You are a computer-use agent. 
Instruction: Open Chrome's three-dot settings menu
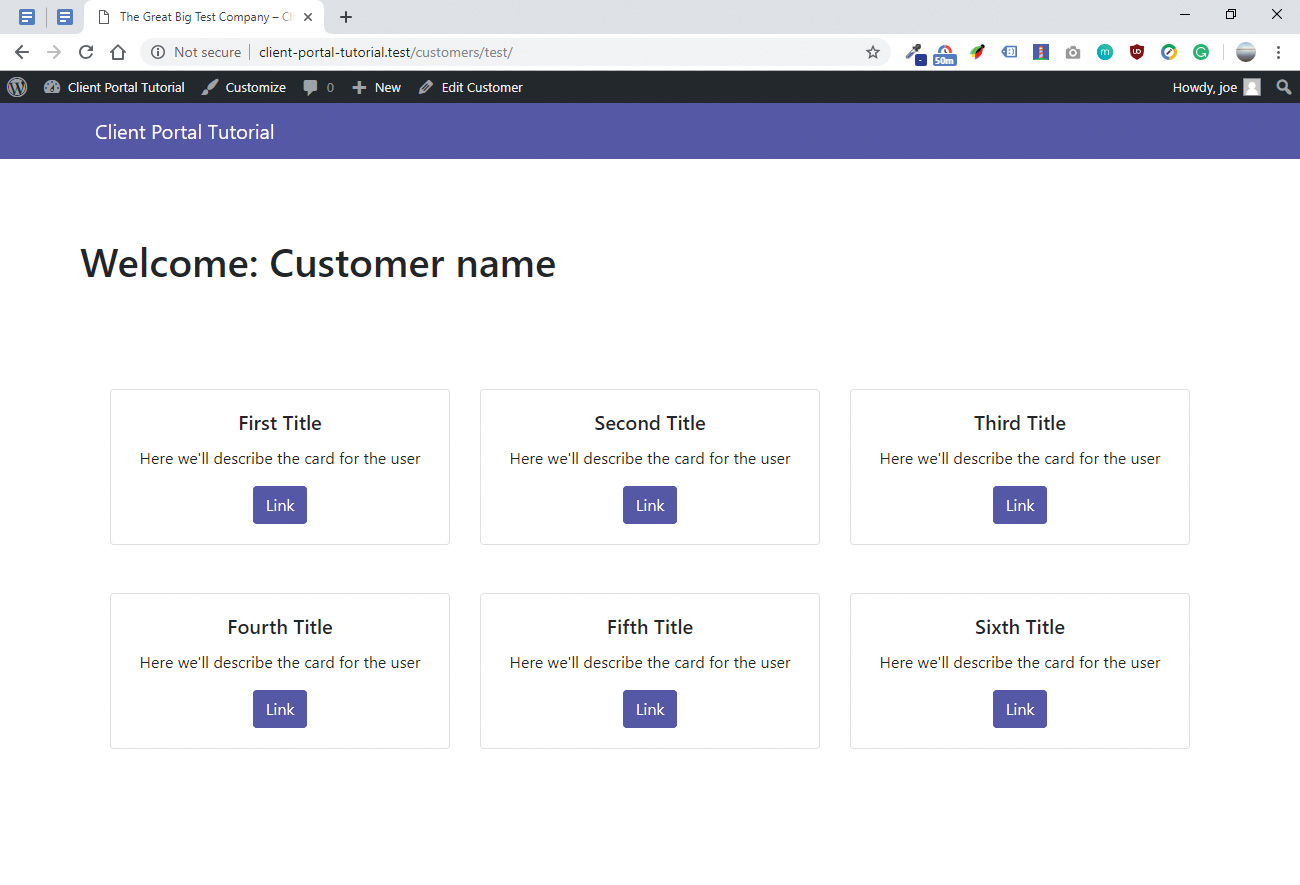point(1280,51)
